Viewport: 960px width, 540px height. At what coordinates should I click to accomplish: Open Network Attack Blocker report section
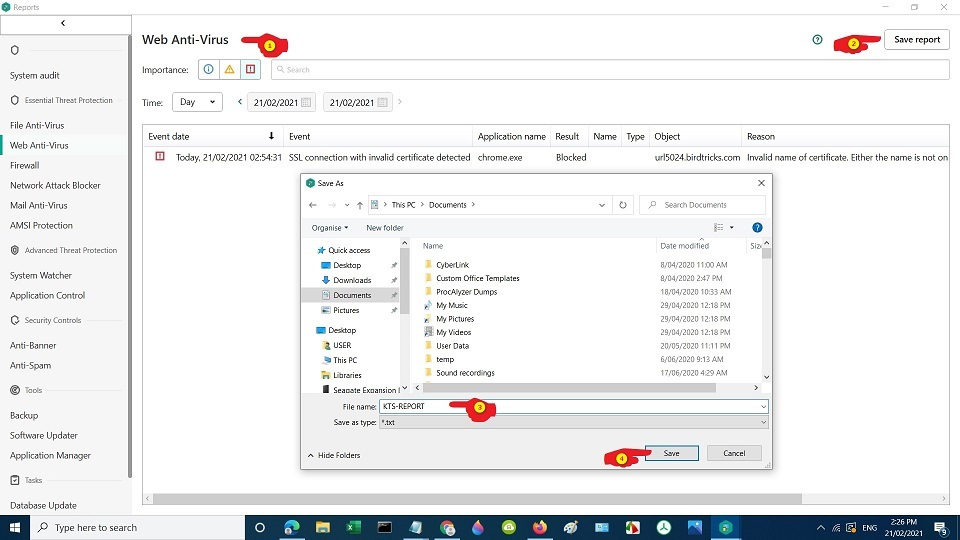pos(55,186)
